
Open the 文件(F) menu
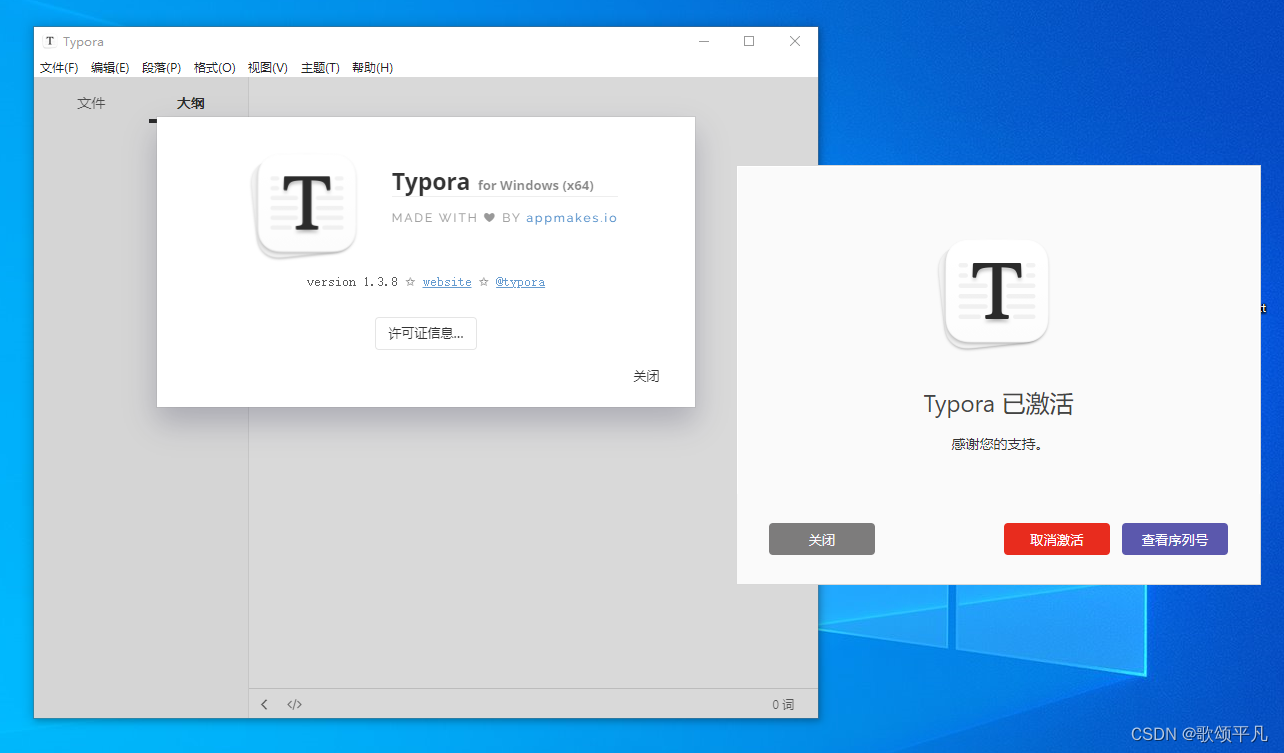point(59,68)
